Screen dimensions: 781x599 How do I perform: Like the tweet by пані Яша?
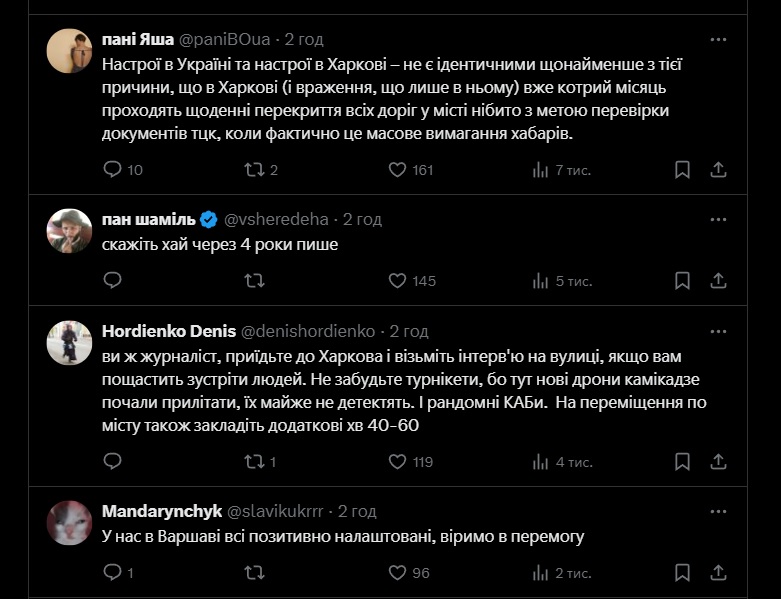coord(397,170)
